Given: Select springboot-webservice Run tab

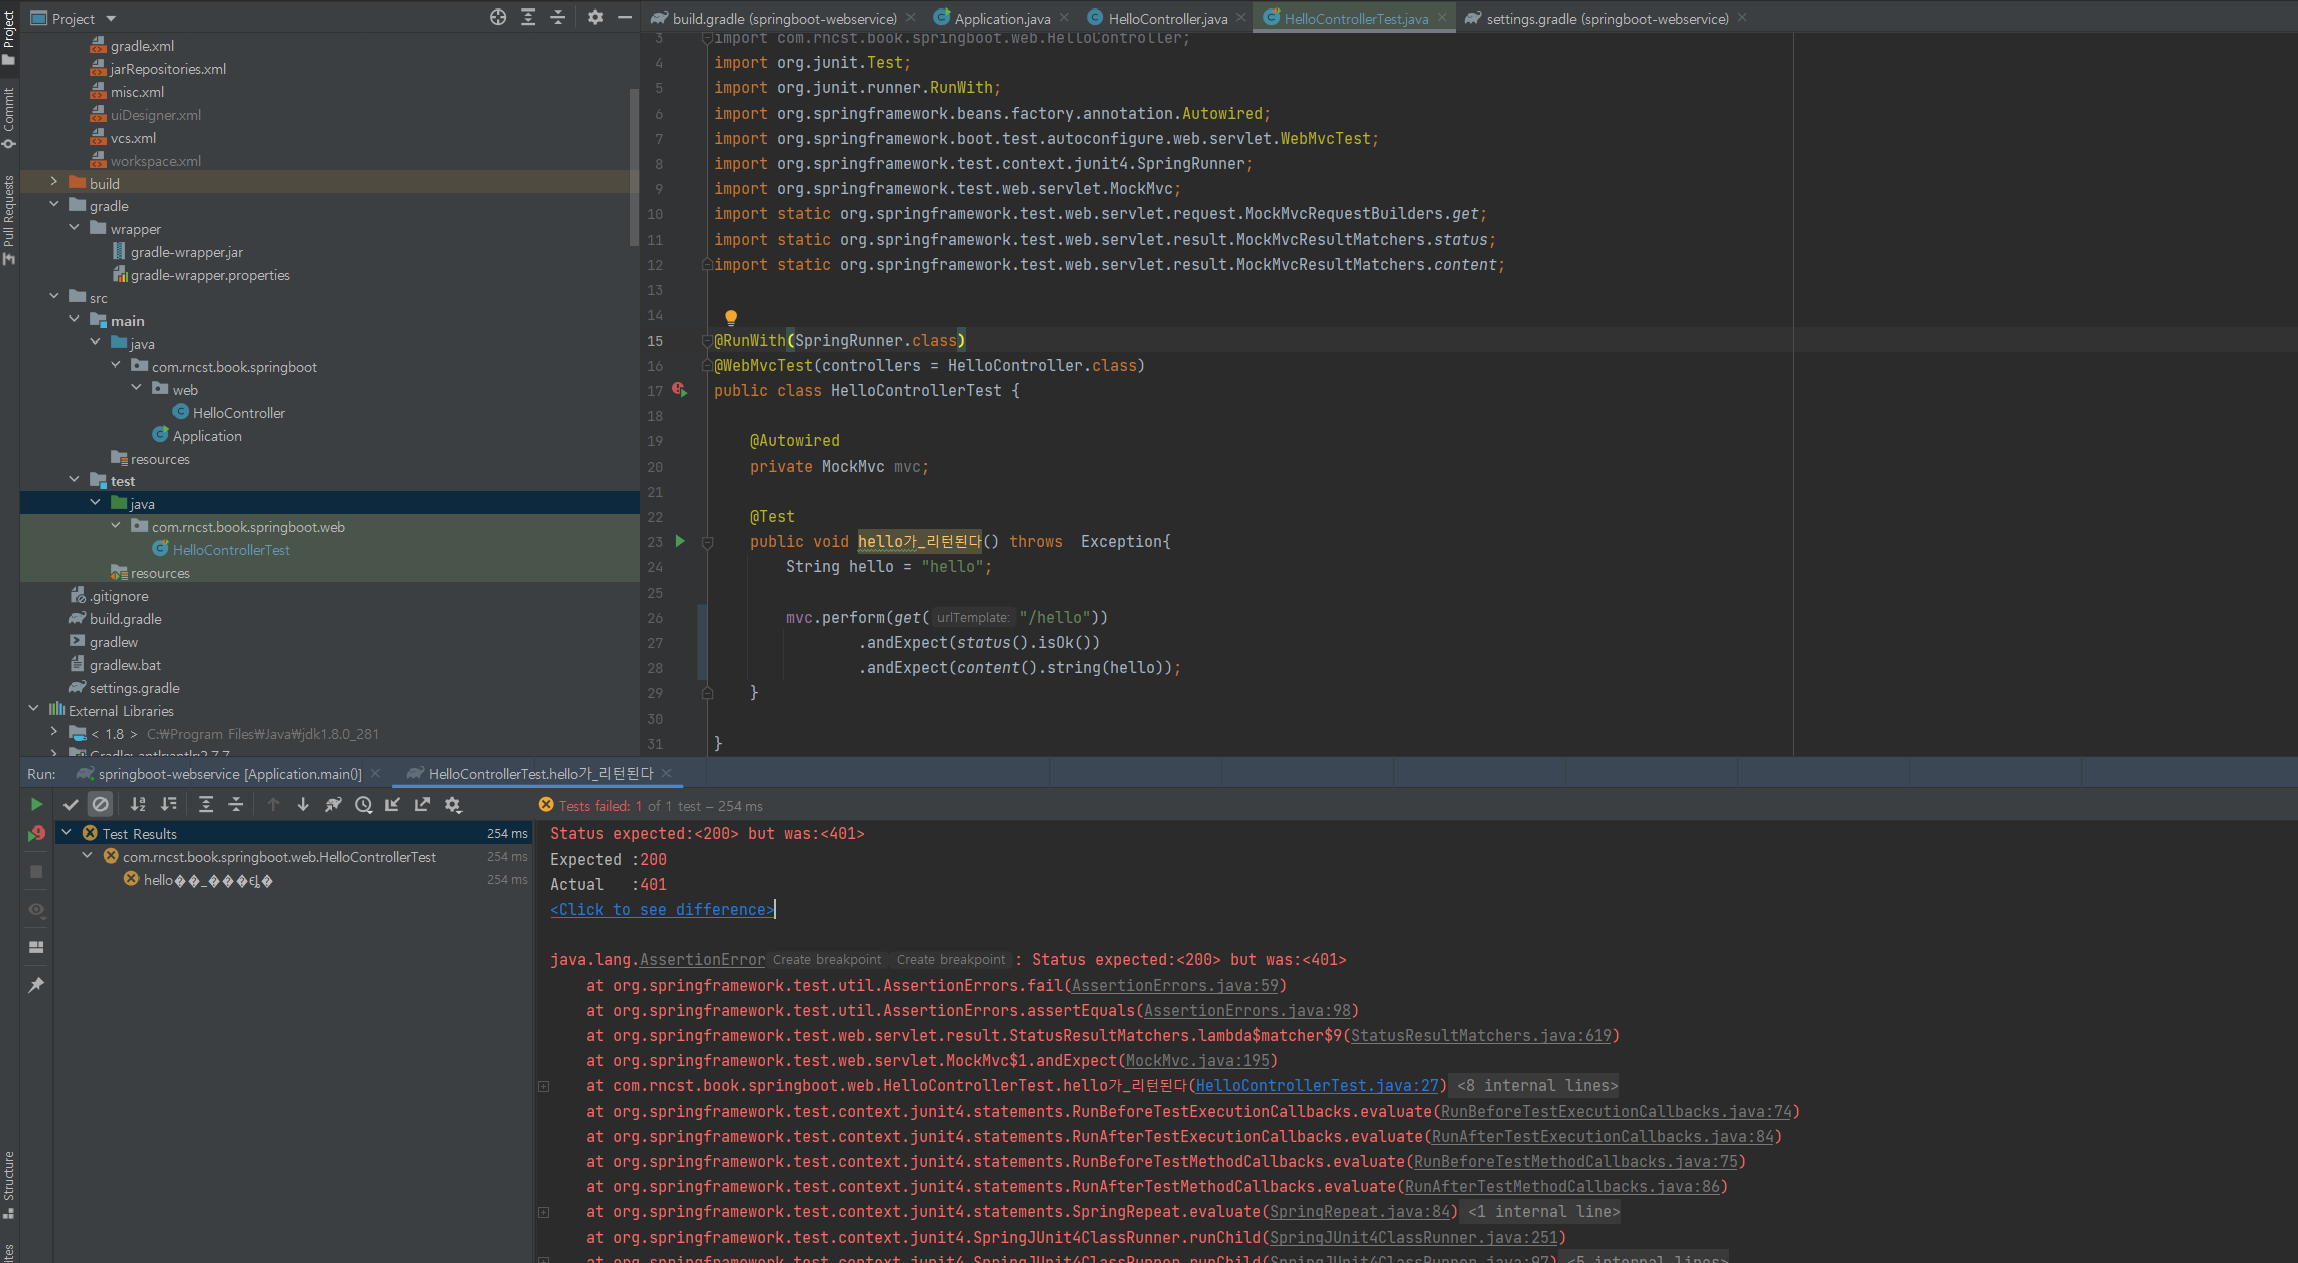Looking at the screenshot, I should coord(229,773).
